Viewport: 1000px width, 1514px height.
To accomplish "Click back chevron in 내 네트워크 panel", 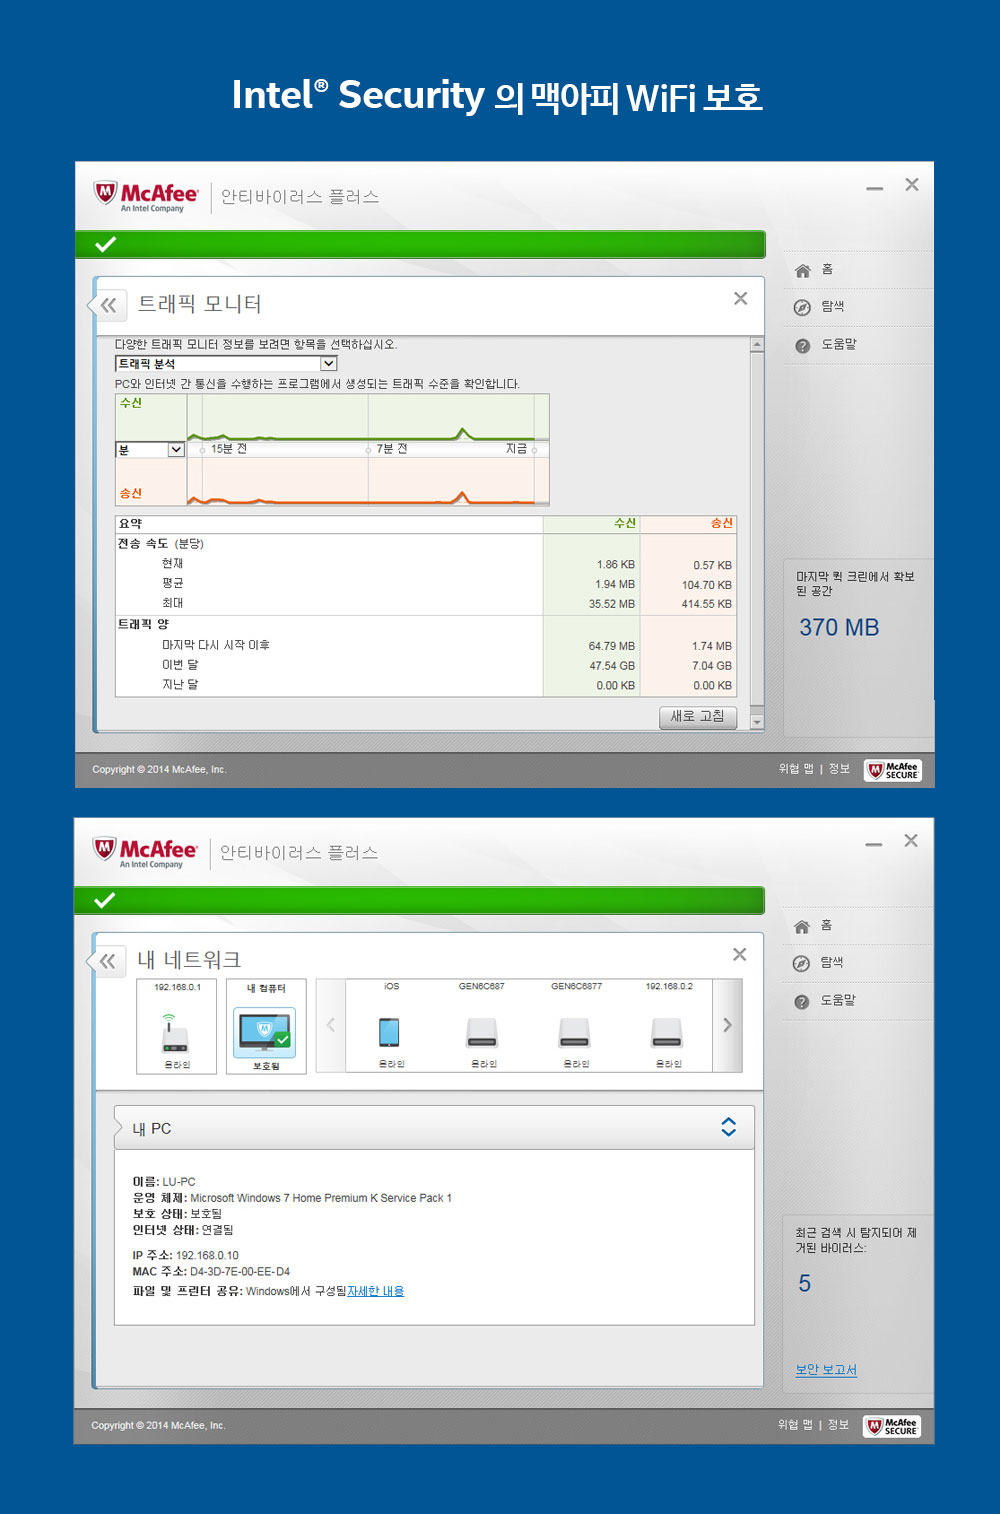I will tap(107, 961).
